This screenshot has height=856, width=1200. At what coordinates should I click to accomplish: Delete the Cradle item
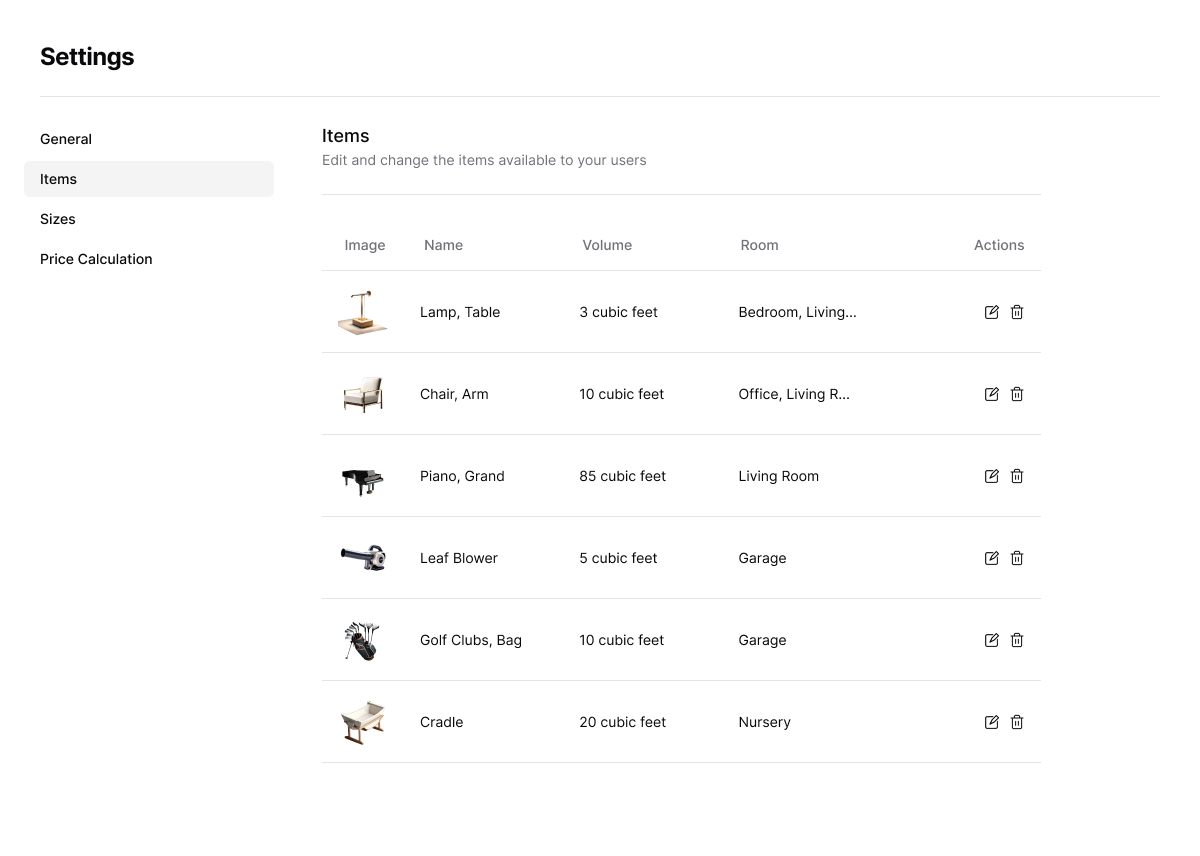(1017, 722)
